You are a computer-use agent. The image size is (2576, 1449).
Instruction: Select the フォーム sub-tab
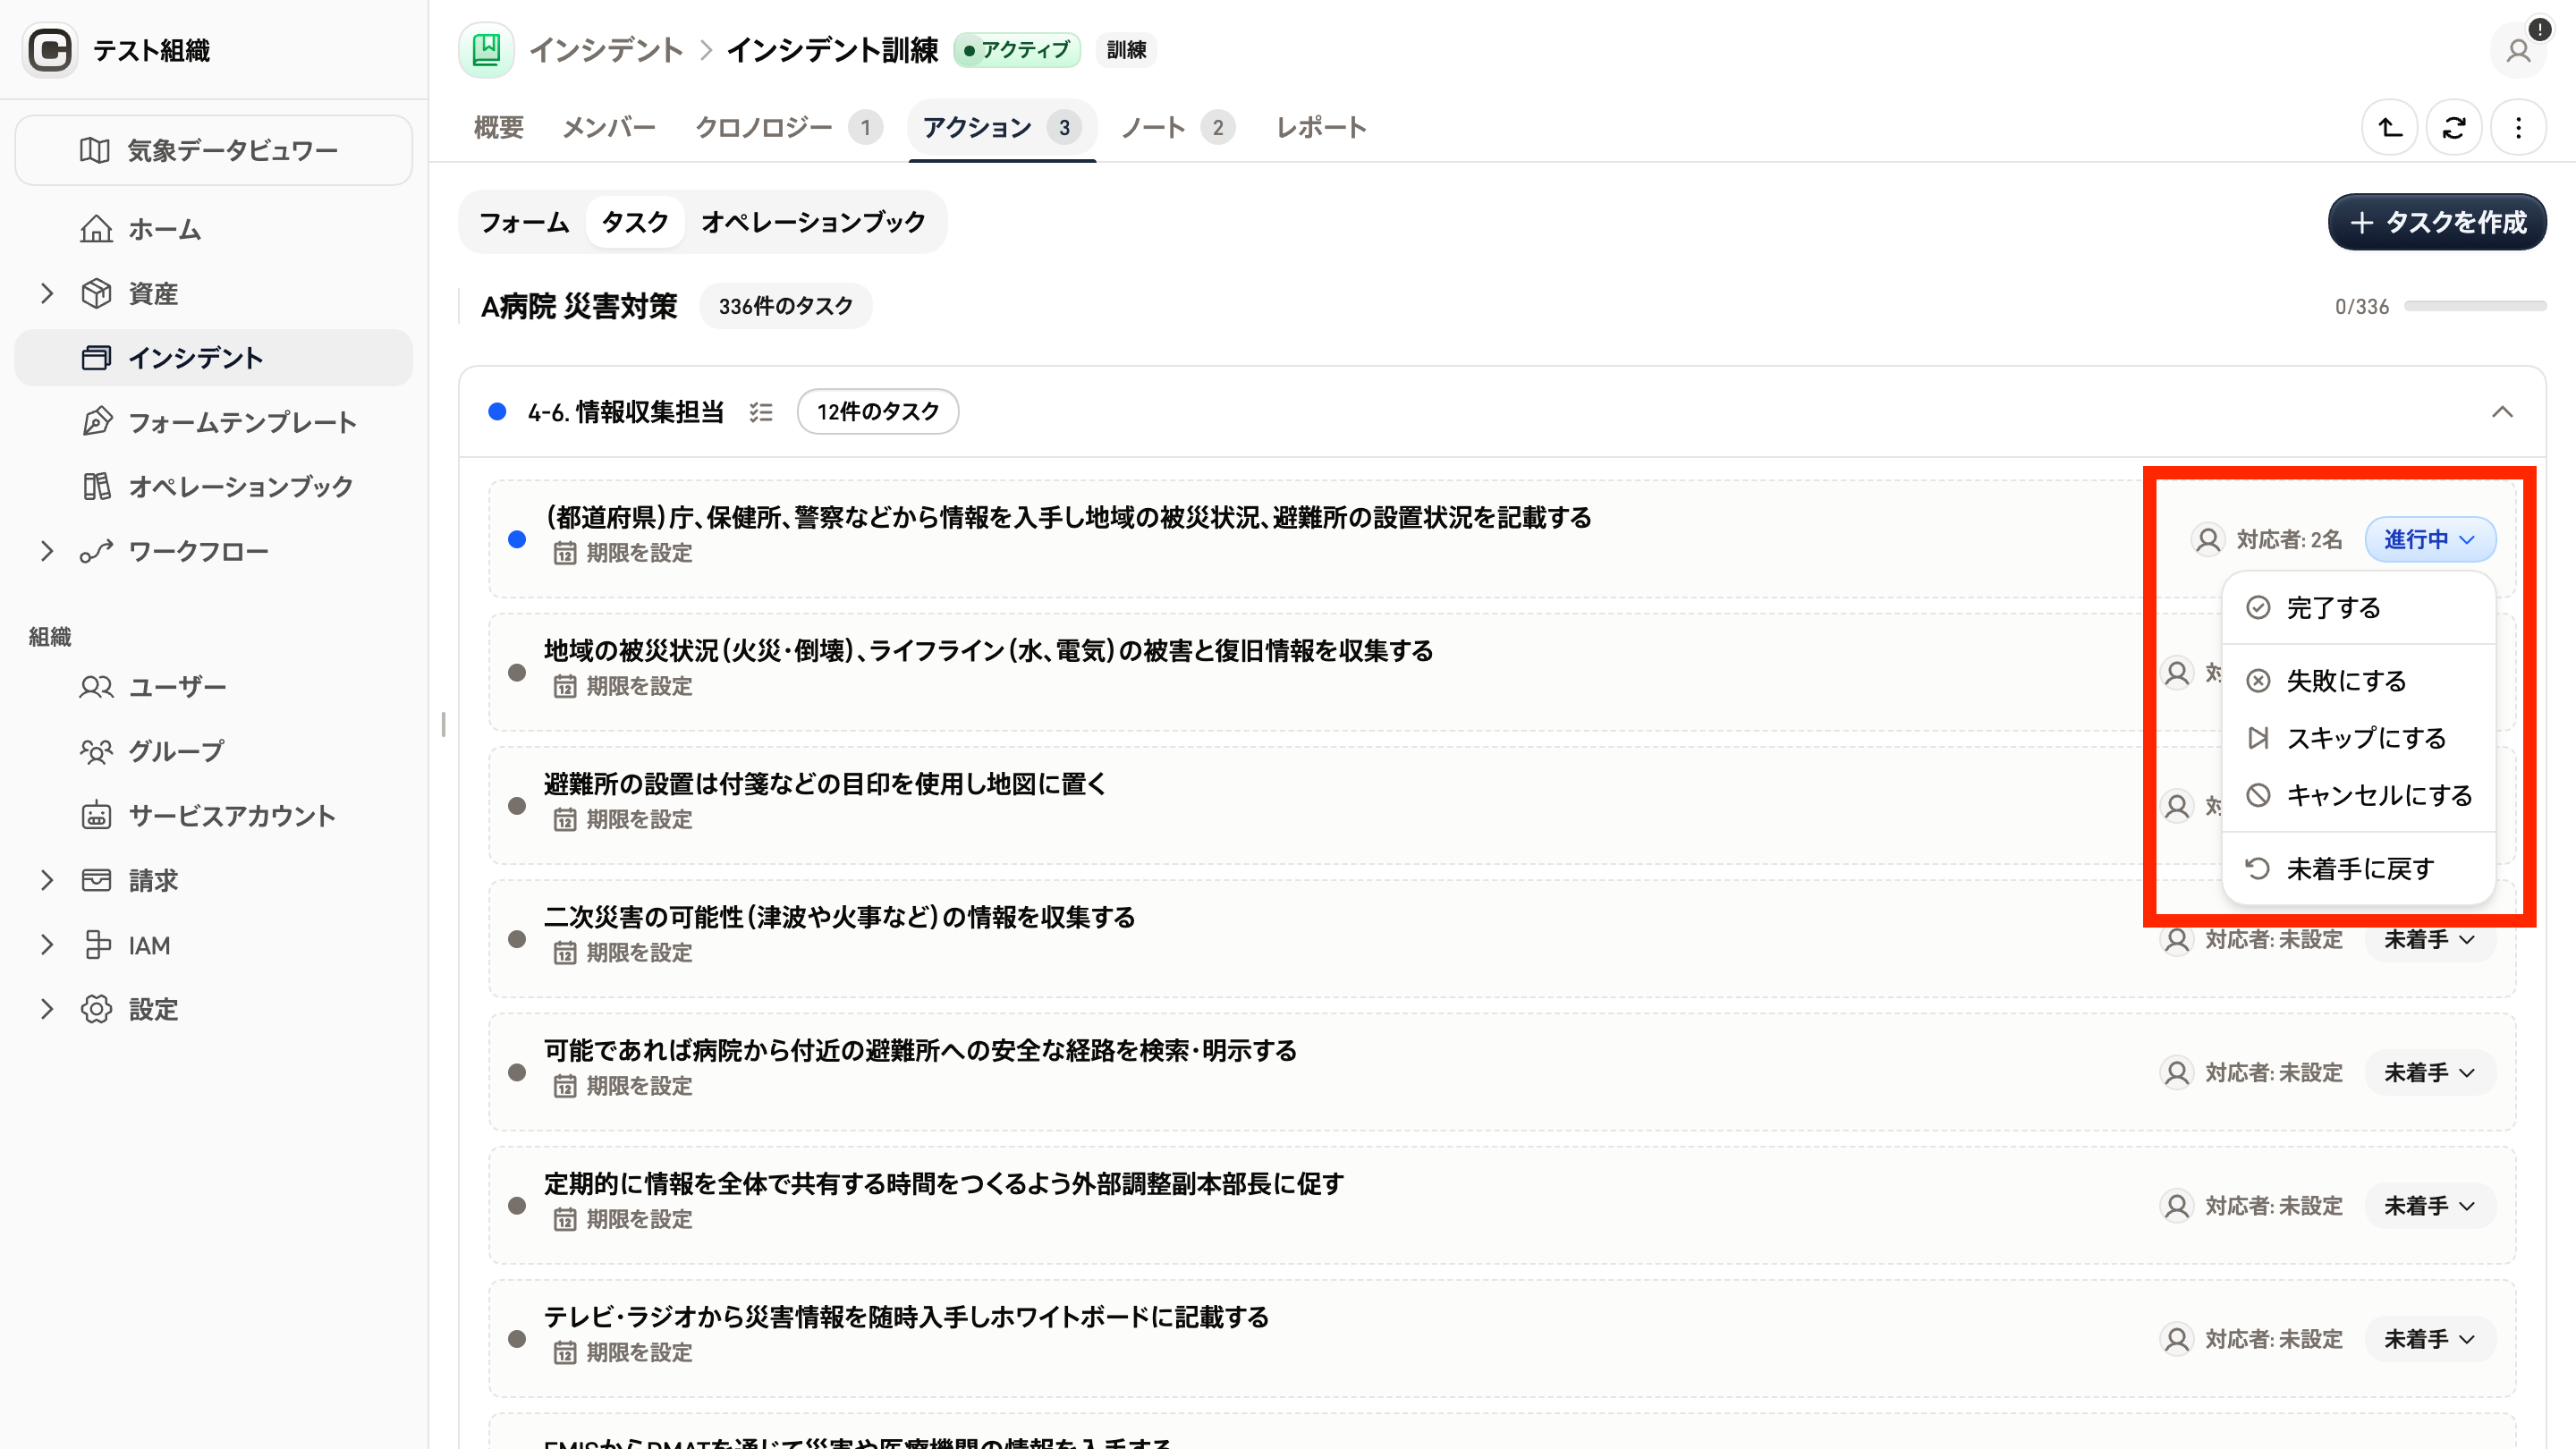pyautogui.click(x=524, y=222)
